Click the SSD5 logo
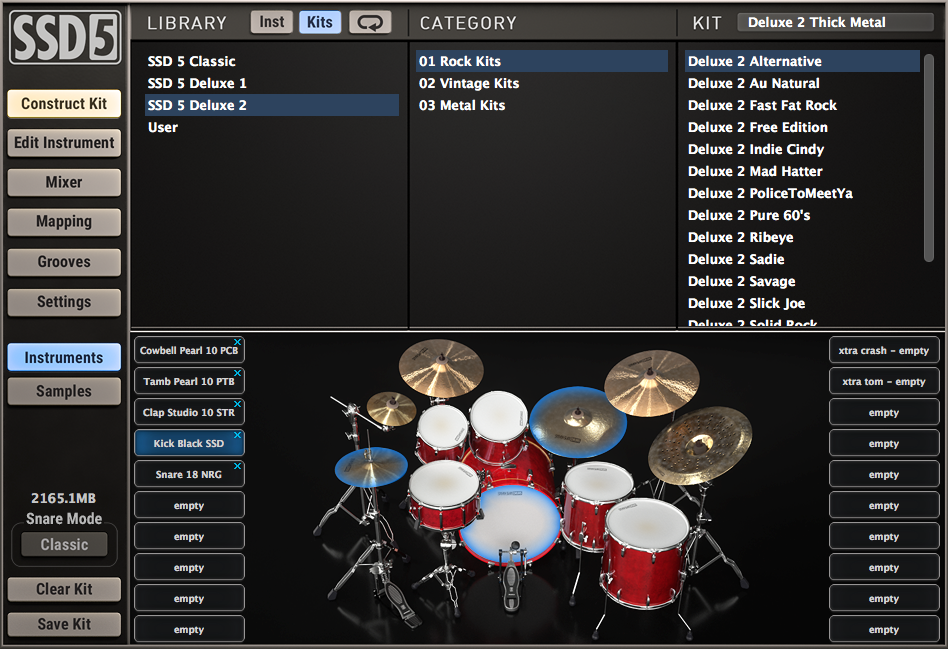The width and height of the screenshot is (948, 649). 64,38
